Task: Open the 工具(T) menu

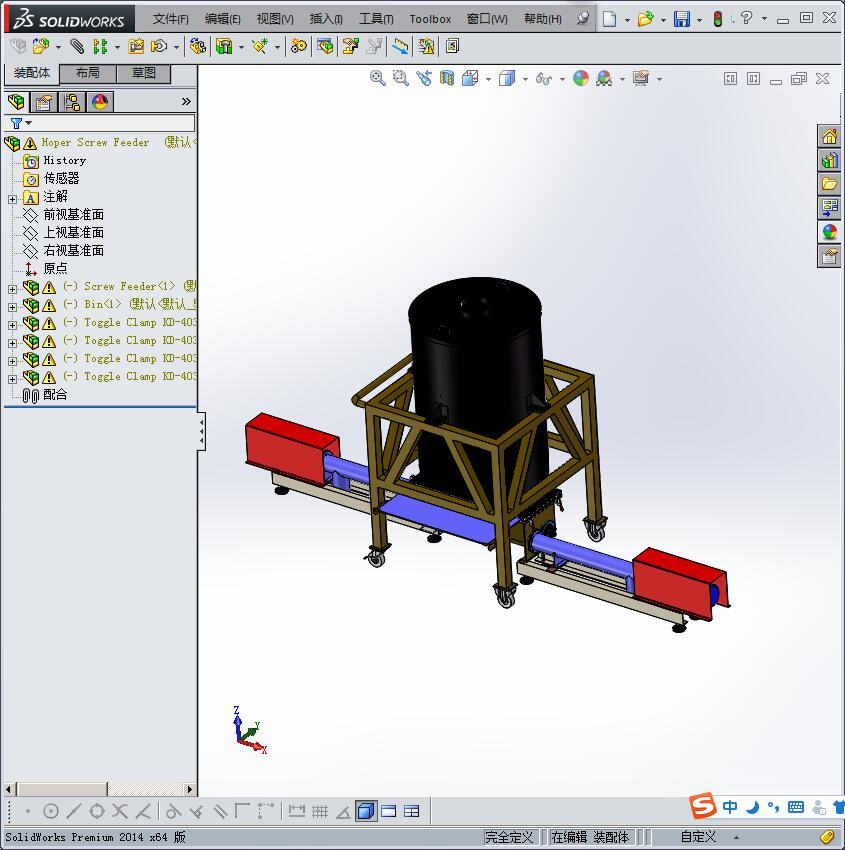Action: 376,19
